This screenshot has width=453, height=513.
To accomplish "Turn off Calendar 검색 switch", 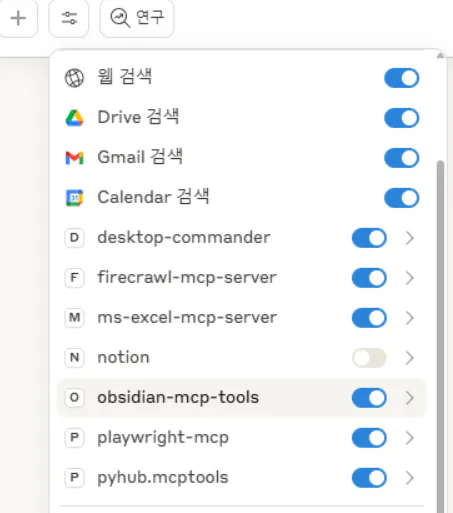I will click(x=401, y=198).
